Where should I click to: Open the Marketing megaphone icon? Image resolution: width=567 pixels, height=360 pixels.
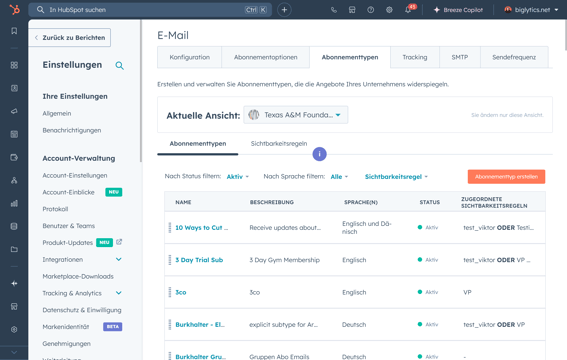pyautogui.click(x=14, y=111)
